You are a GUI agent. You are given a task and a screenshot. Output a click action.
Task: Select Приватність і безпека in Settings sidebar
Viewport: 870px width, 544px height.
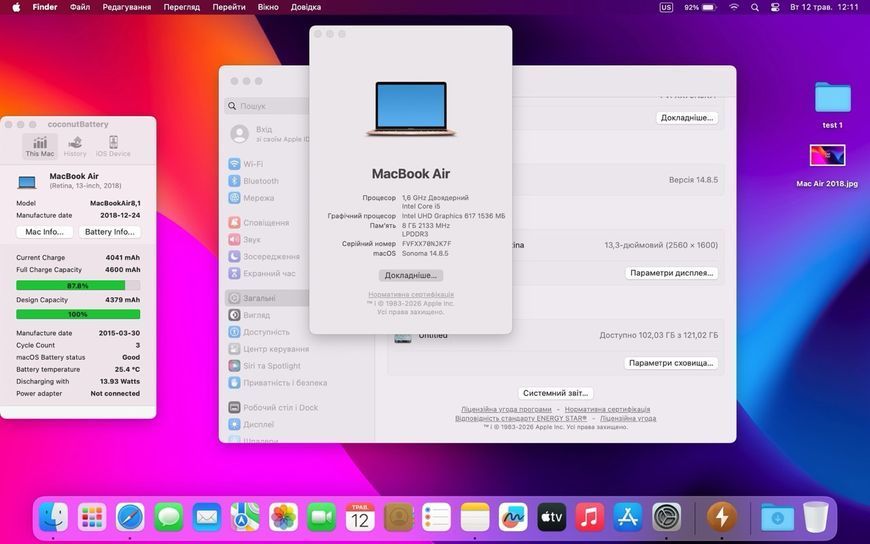pyautogui.click(x=277, y=383)
